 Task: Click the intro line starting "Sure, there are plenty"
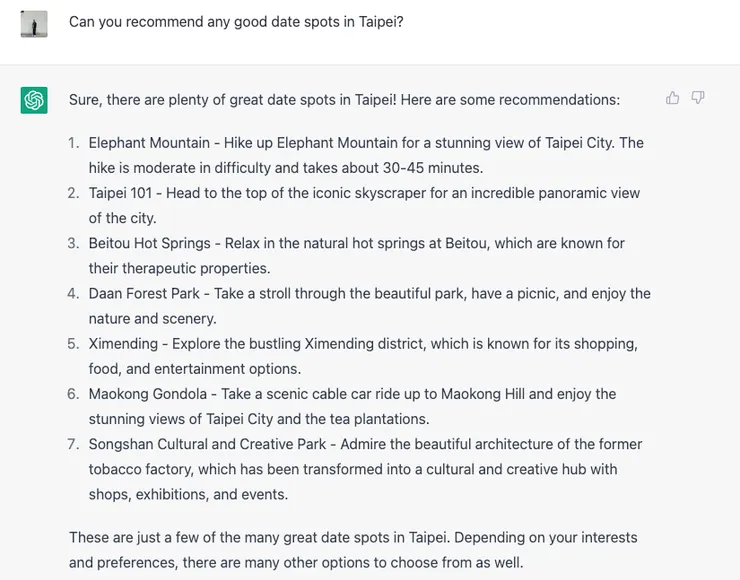pyautogui.click(x=344, y=100)
